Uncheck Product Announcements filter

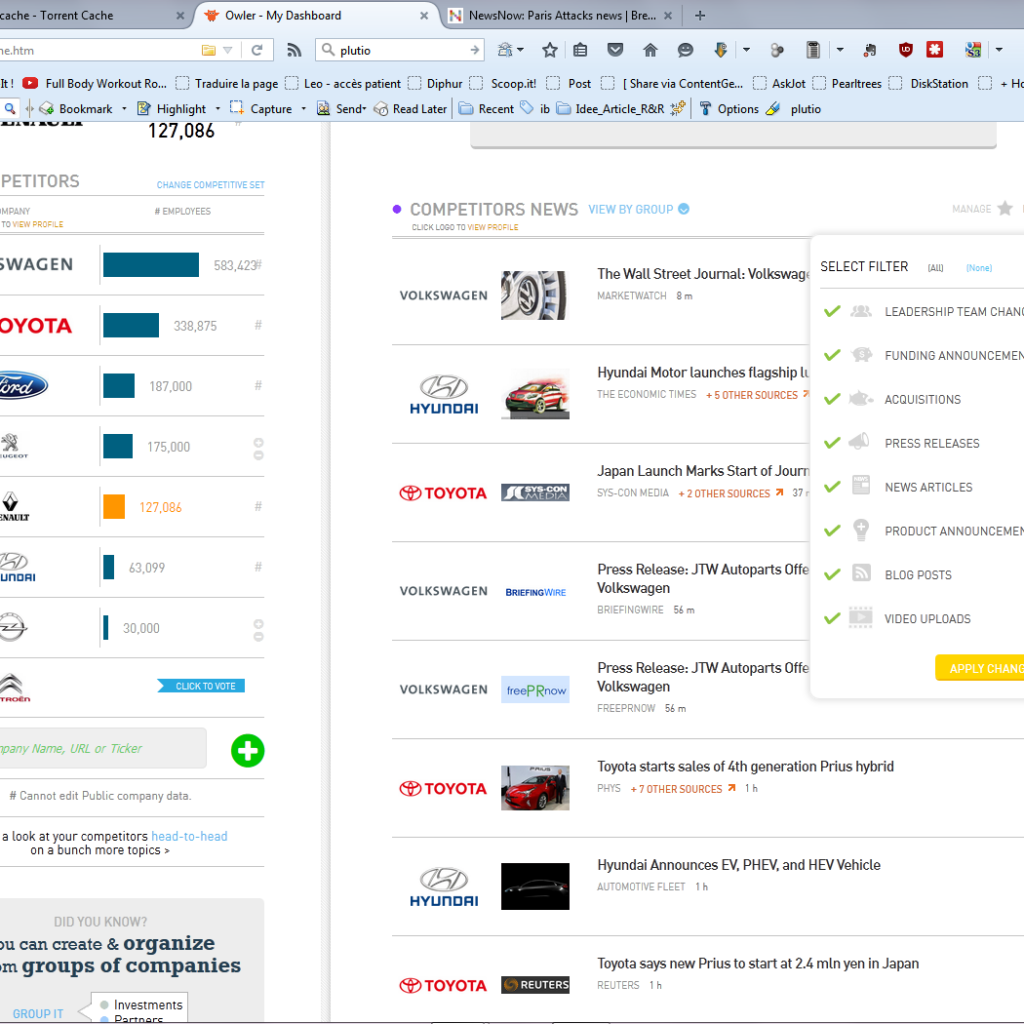pos(832,530)
